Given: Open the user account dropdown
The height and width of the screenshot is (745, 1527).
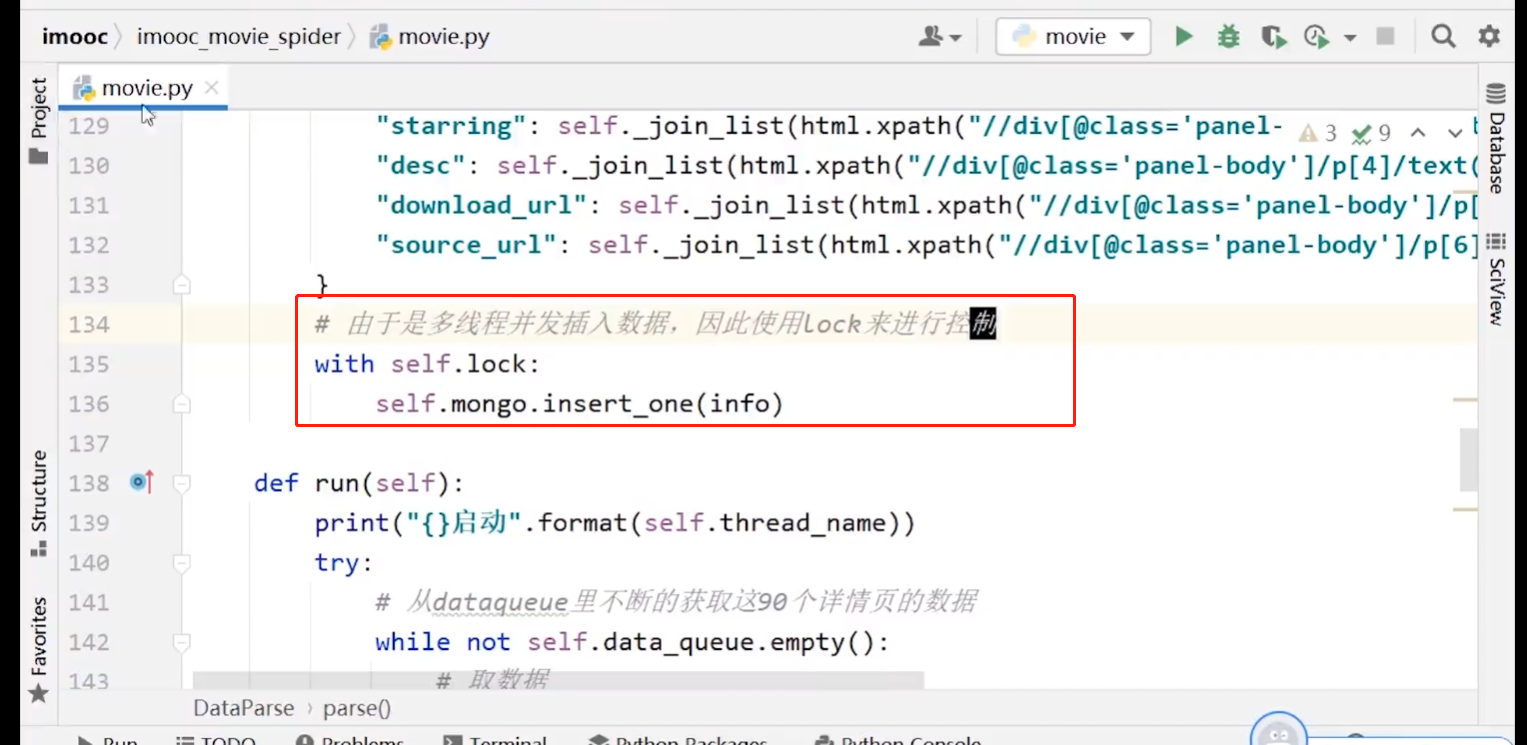Looking at the screenshot, I should point(939,37).
